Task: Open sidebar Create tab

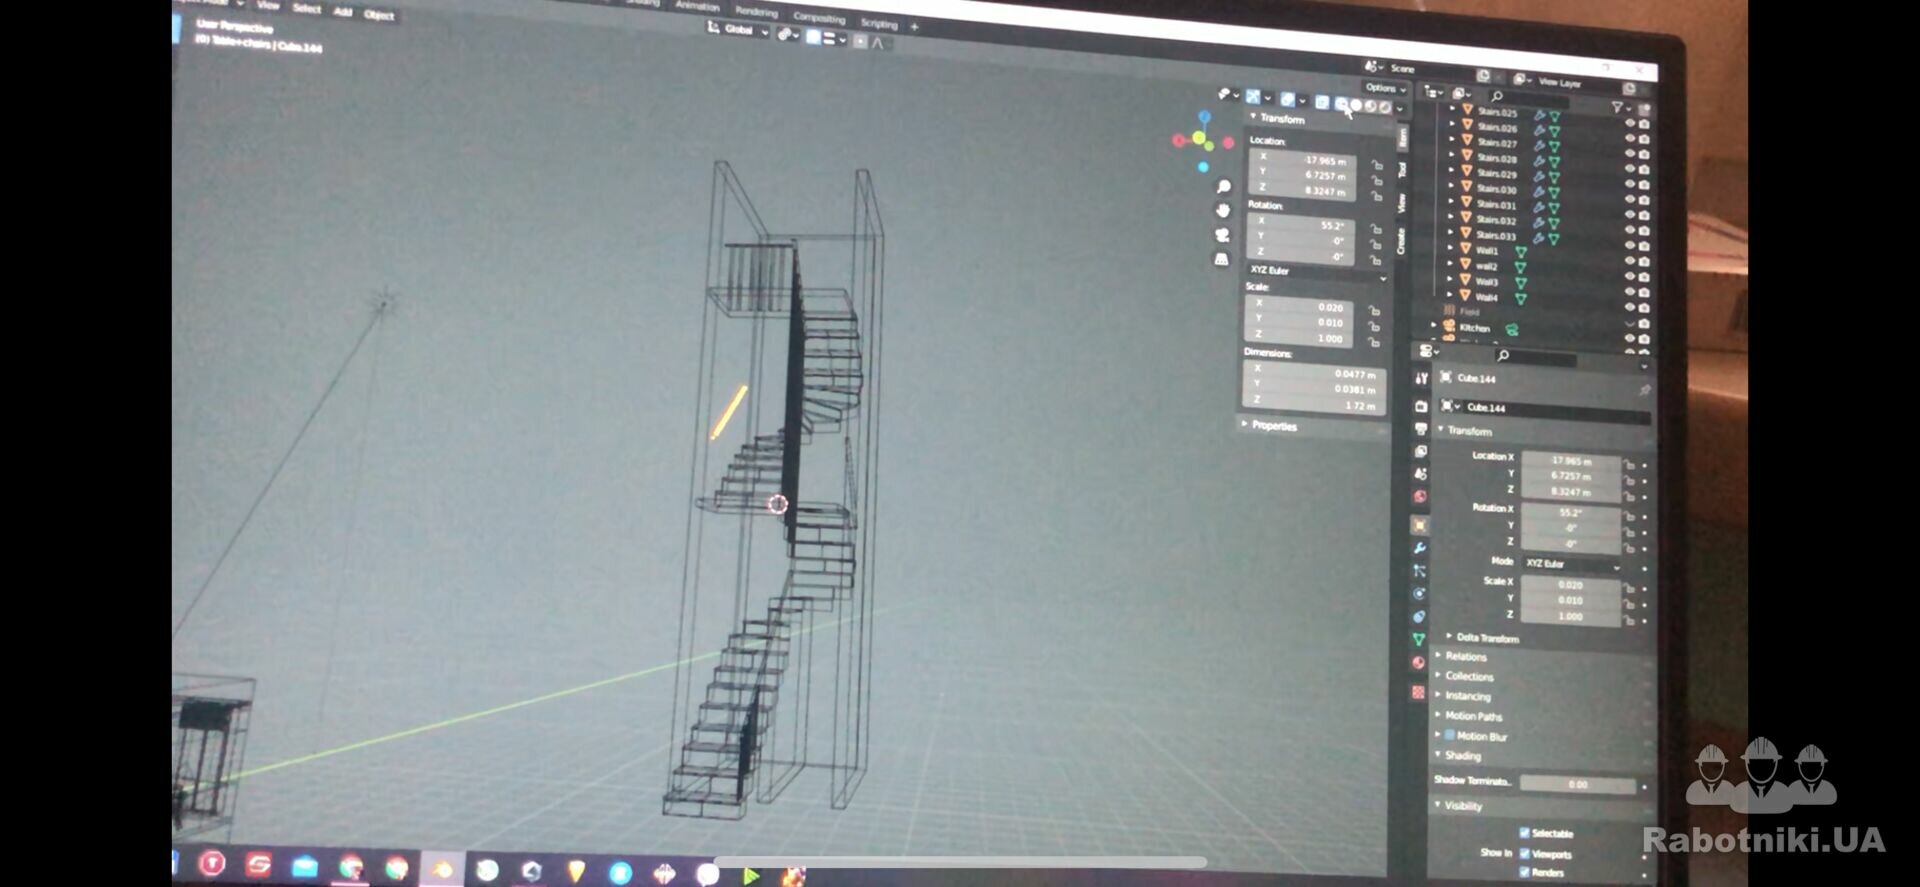Action: [x=1400, y=240]
